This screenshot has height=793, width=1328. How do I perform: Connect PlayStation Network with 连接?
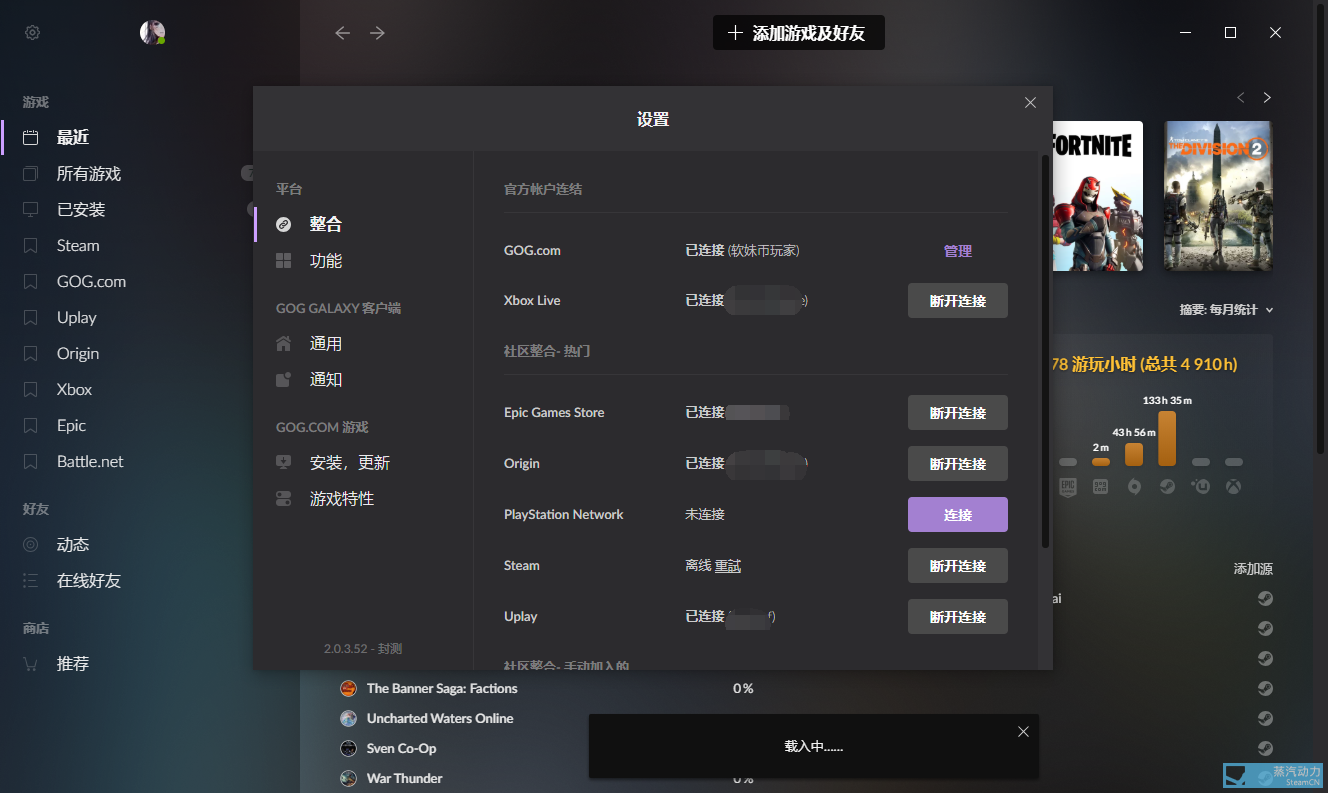click(x=958, y=515)
